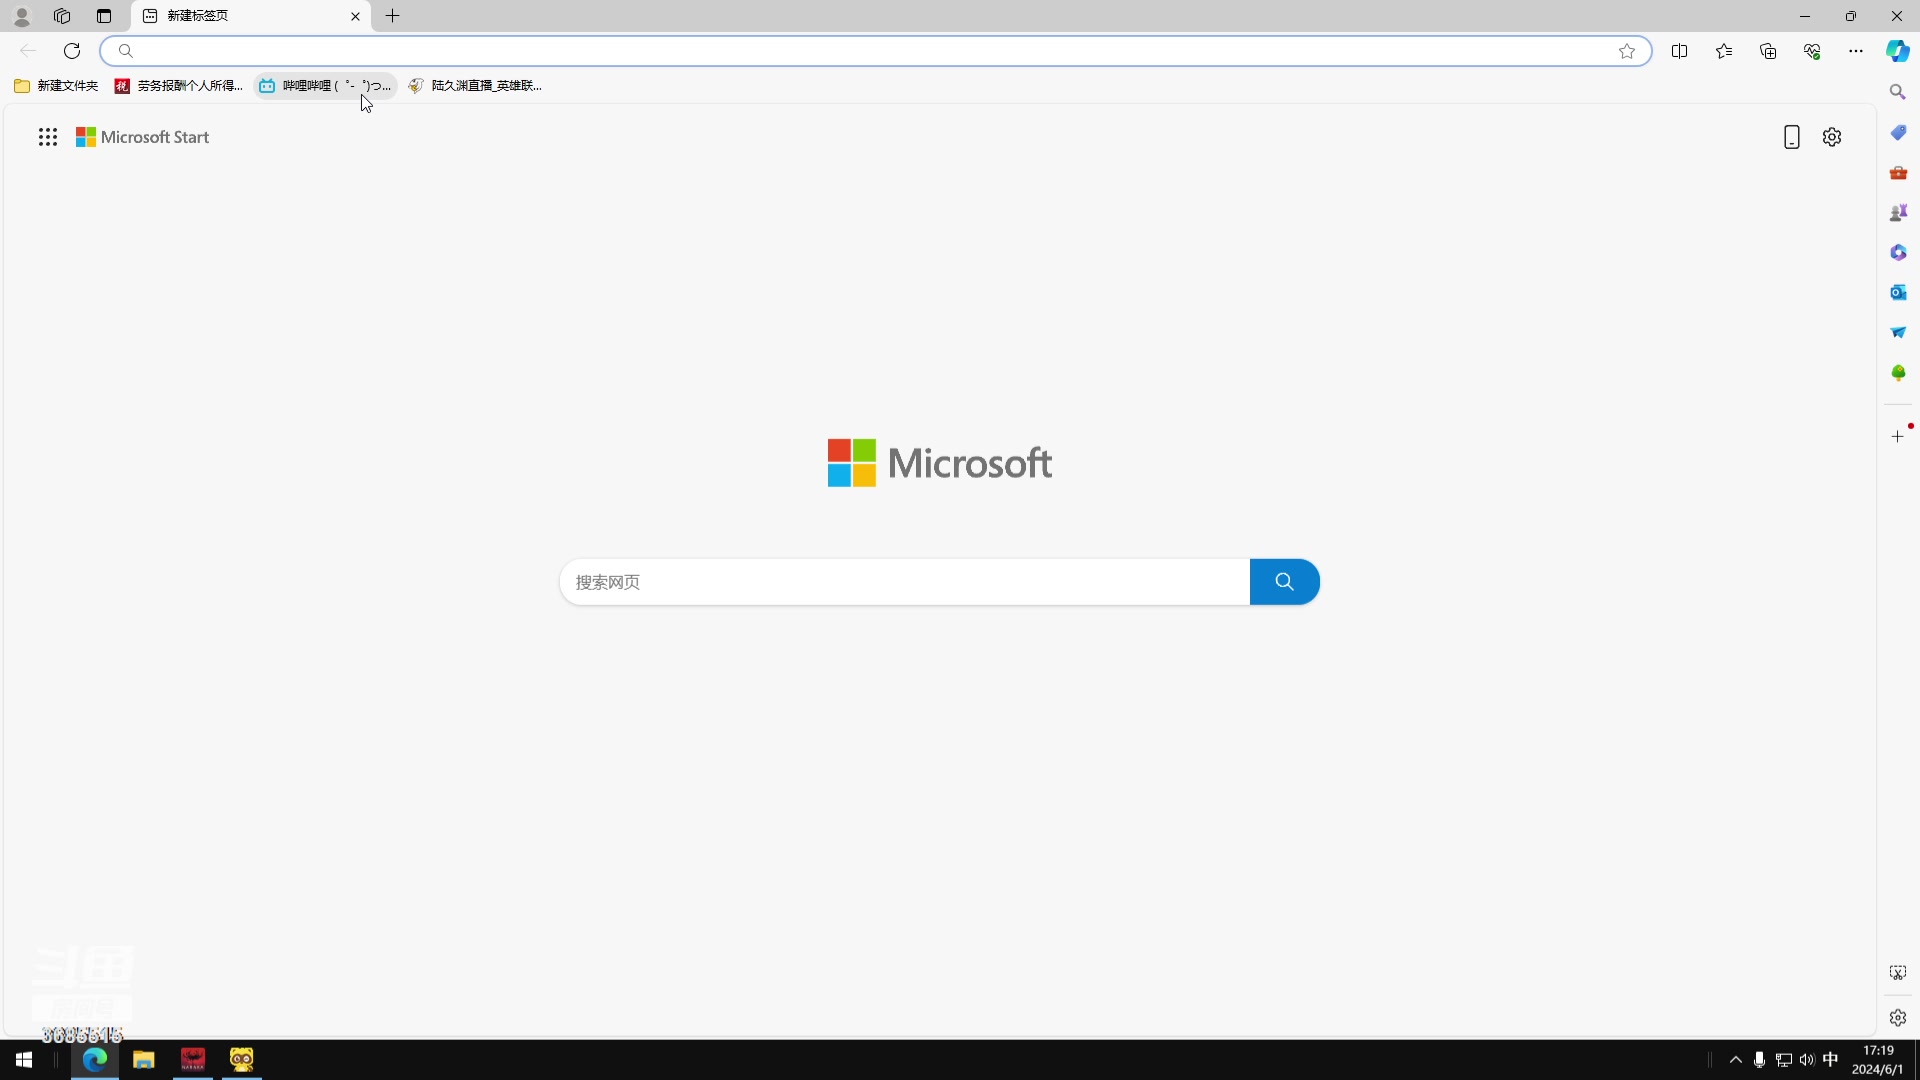This screenshot has width=1920, height=1080.
Task: Click the blue search button
Action: 1285,582
